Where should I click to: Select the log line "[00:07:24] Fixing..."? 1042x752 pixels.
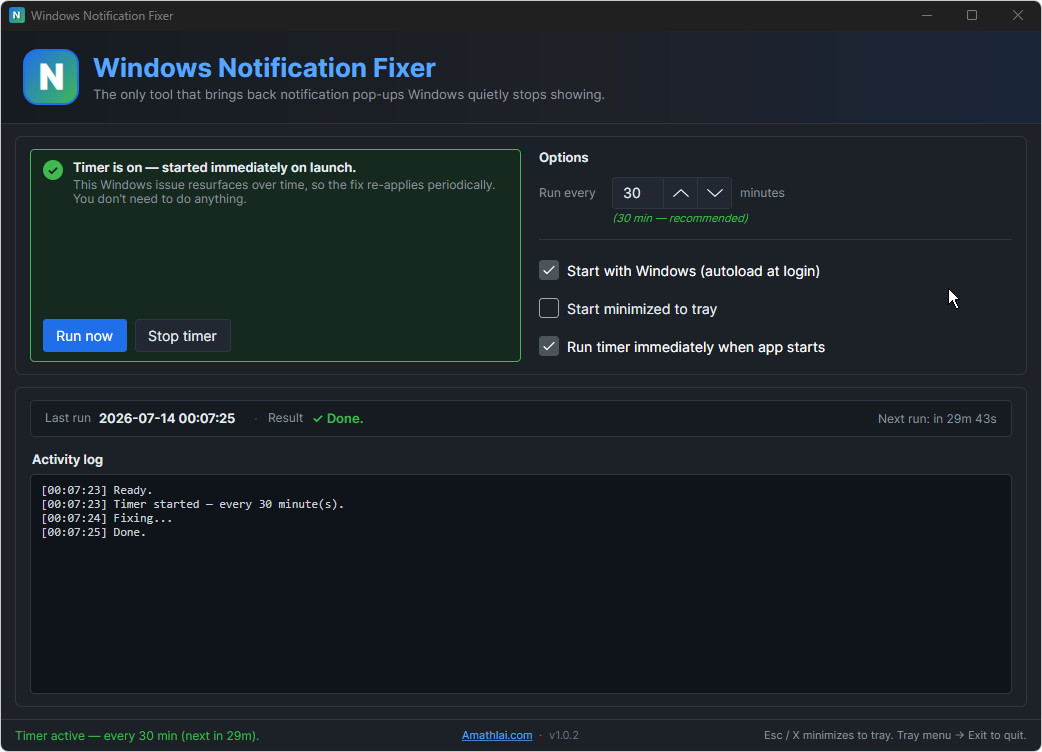point(107,518)
